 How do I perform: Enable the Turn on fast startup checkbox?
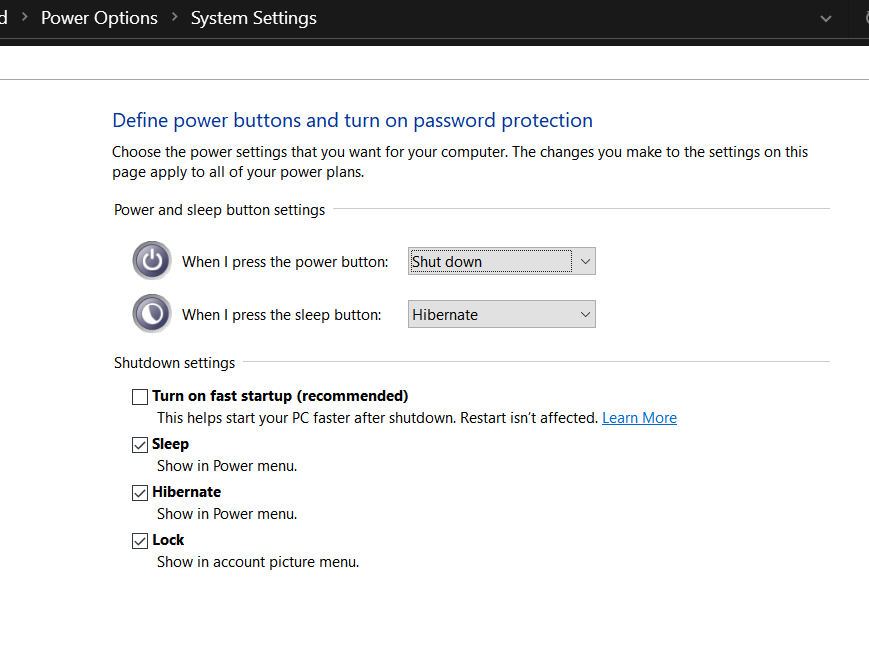(140, 397)
